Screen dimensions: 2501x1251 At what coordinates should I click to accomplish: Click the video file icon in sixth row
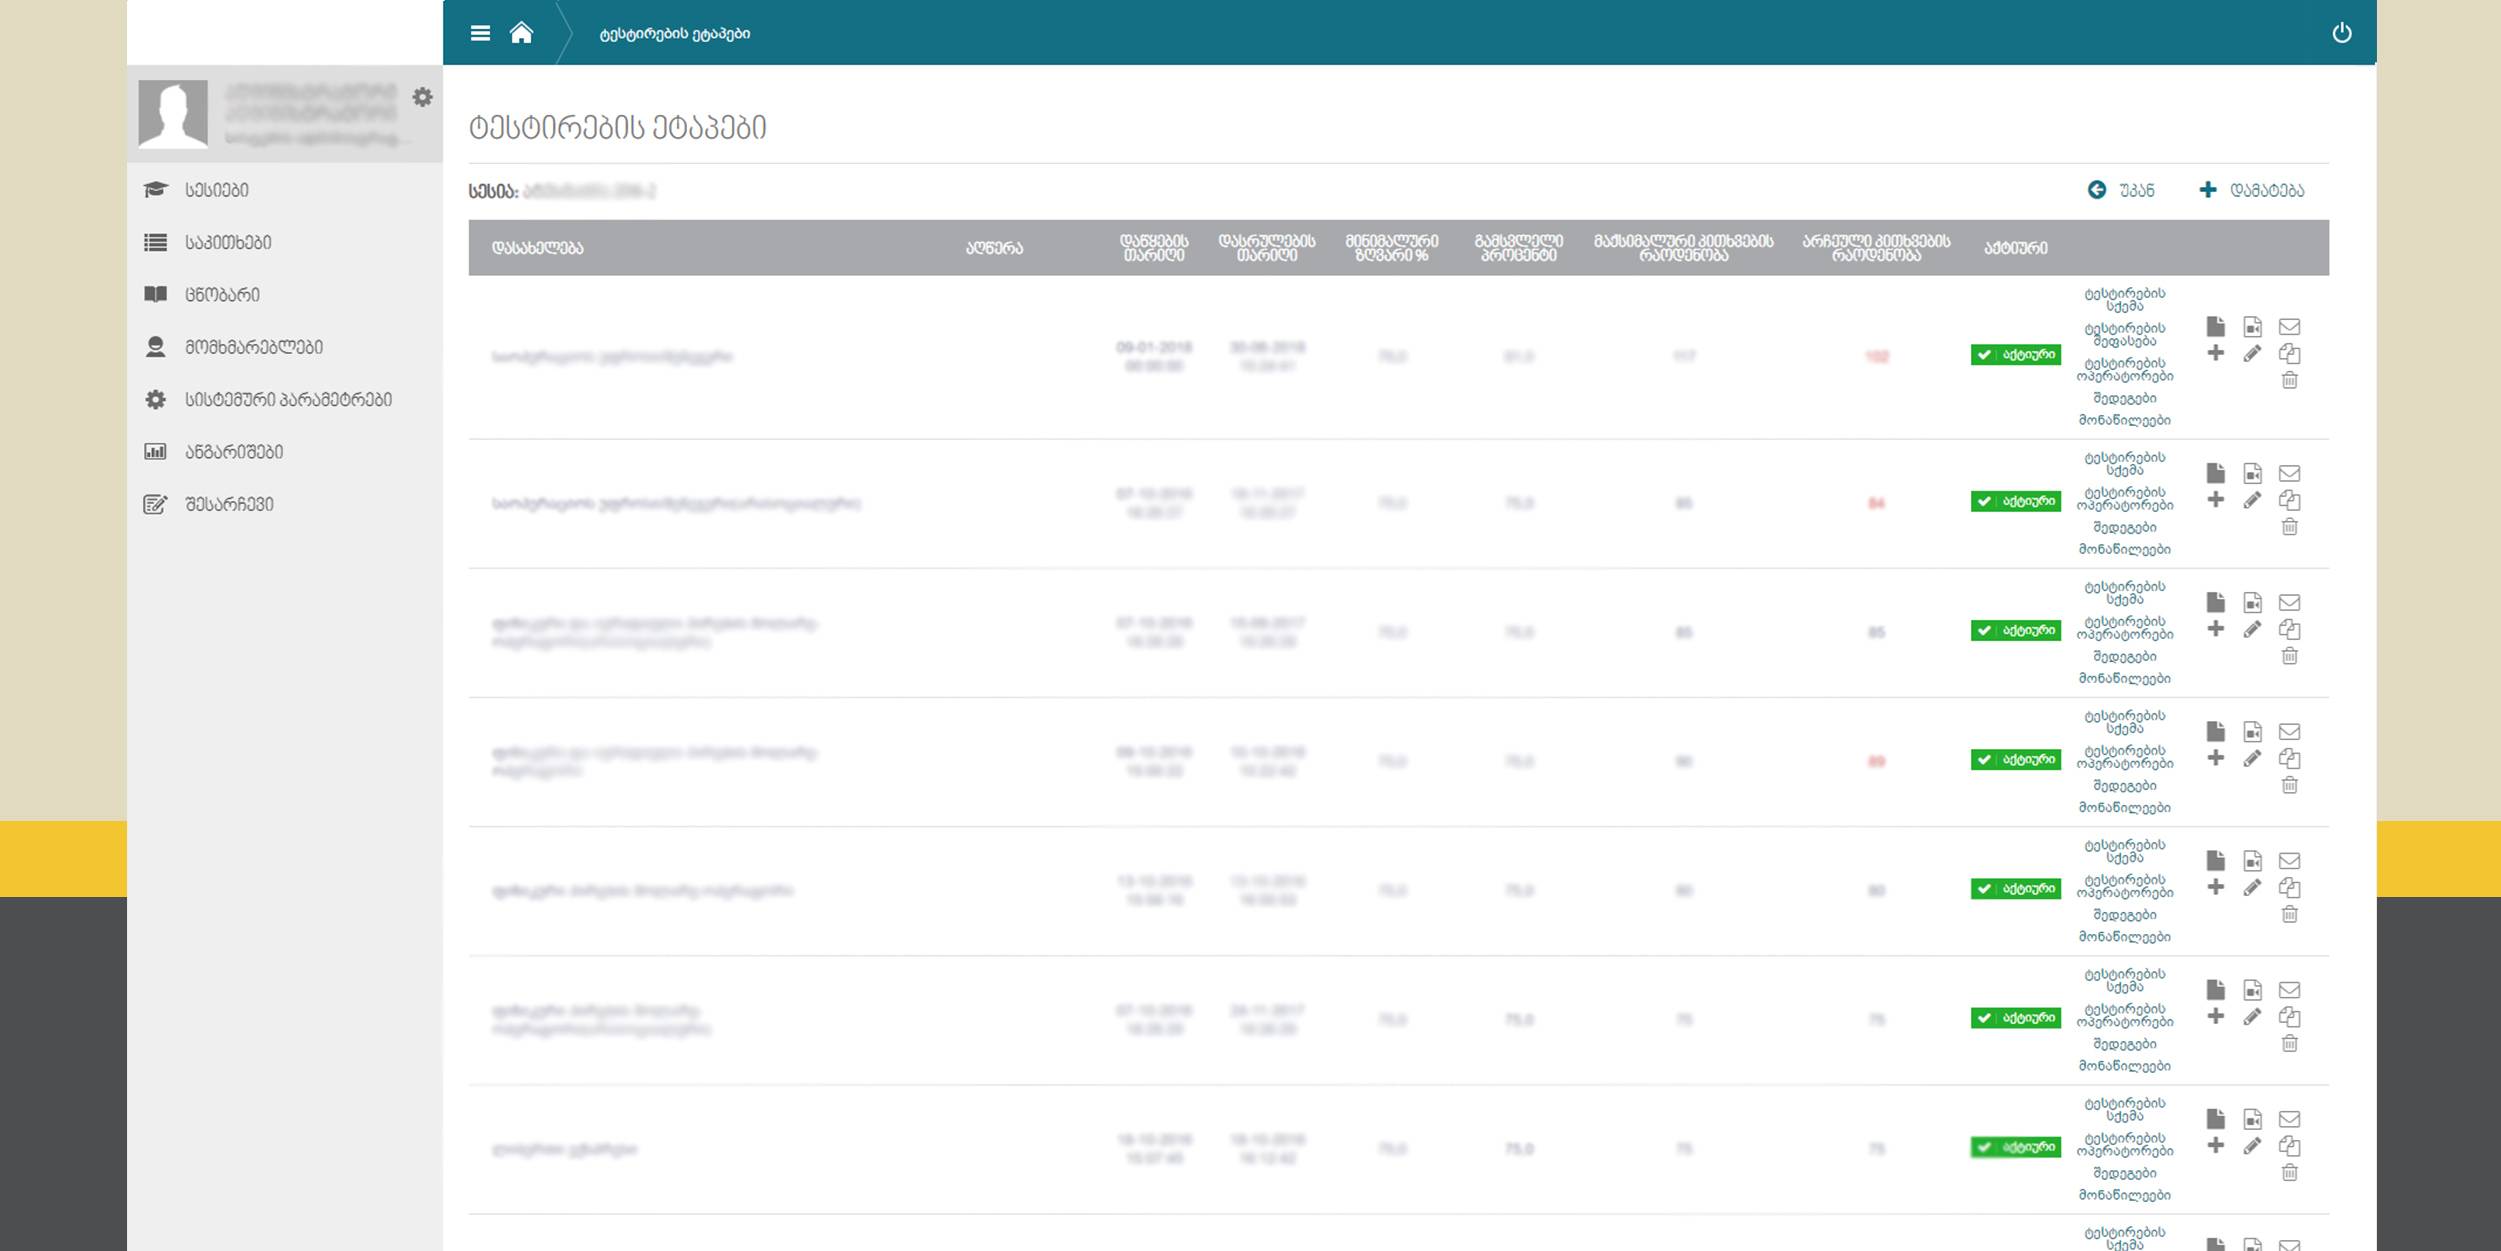tap(2252, 989)
